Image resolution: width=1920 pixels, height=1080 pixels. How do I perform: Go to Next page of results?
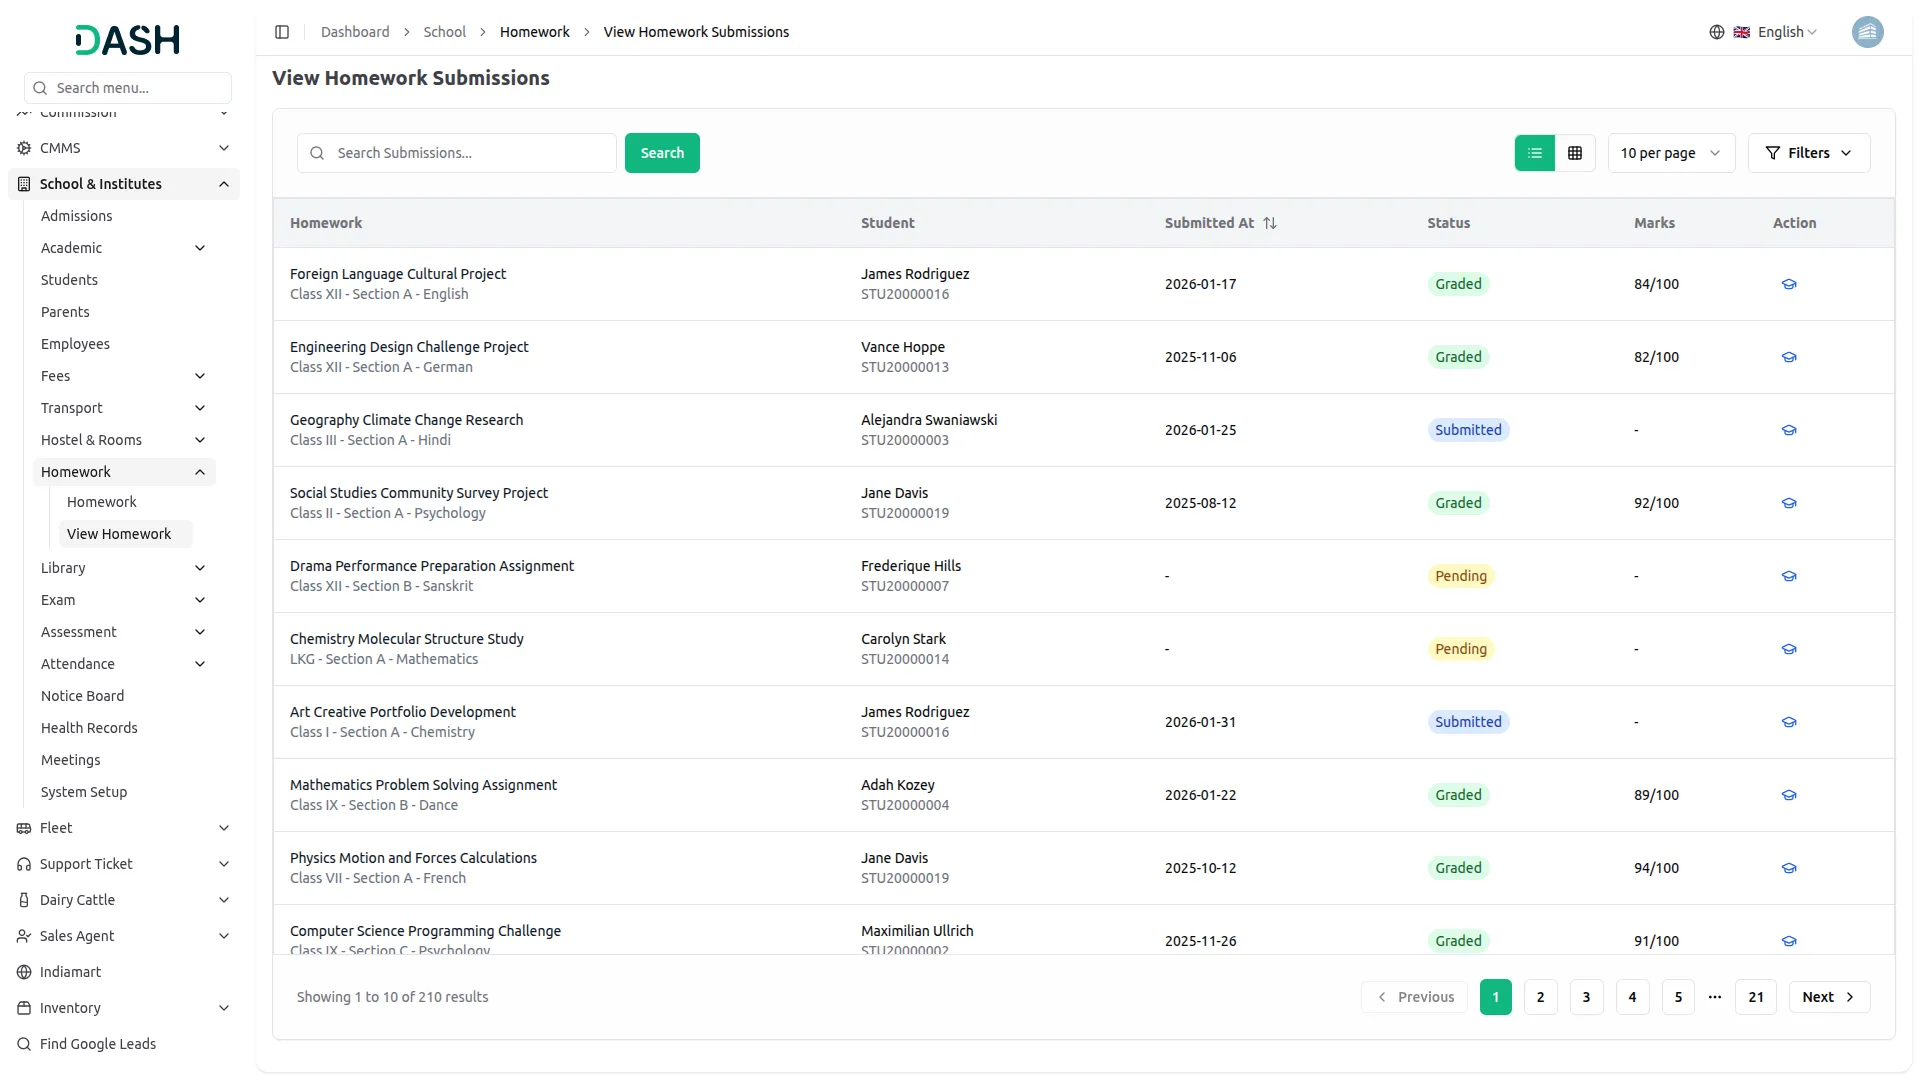(1828, 997)
